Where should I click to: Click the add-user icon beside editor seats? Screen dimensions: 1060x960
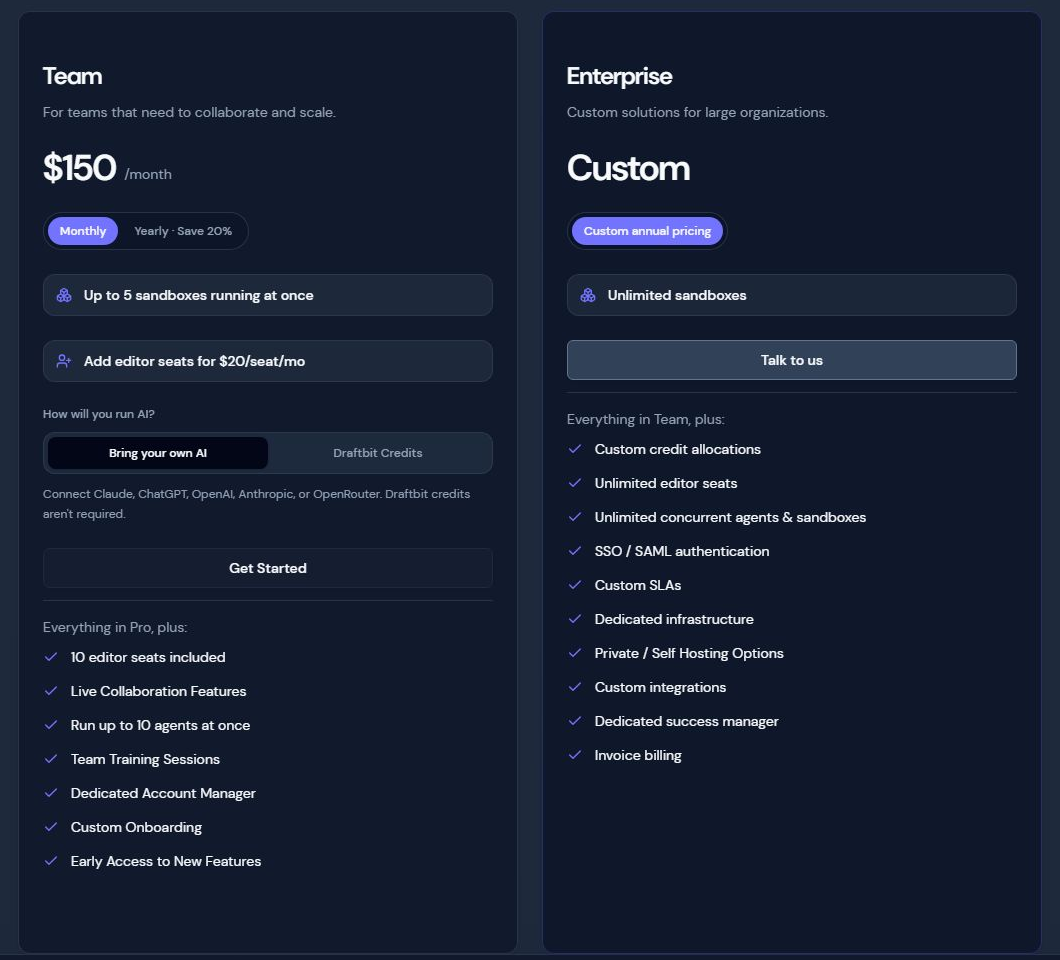click(64, 361)
